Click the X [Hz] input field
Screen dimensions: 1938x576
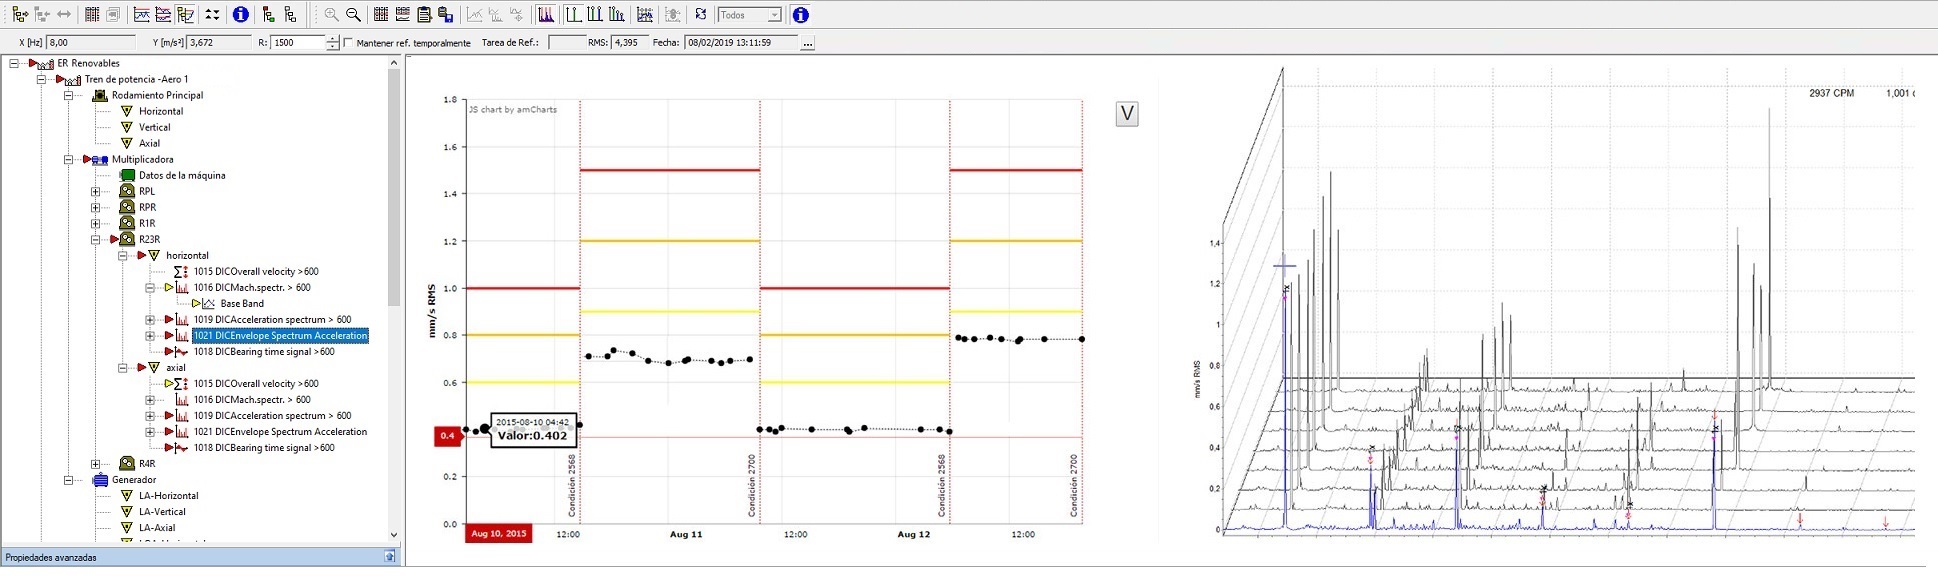(x=90, y=43)
